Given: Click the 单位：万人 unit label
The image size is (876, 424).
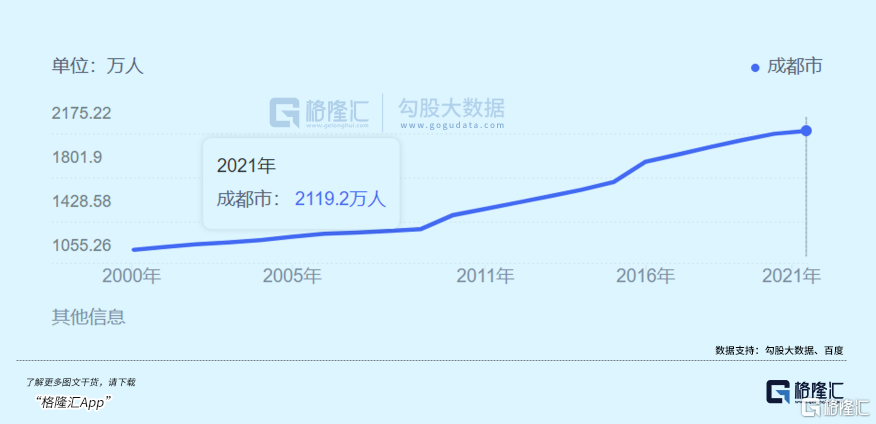Looking at the screenshot, I should click(x=98, y=66).
